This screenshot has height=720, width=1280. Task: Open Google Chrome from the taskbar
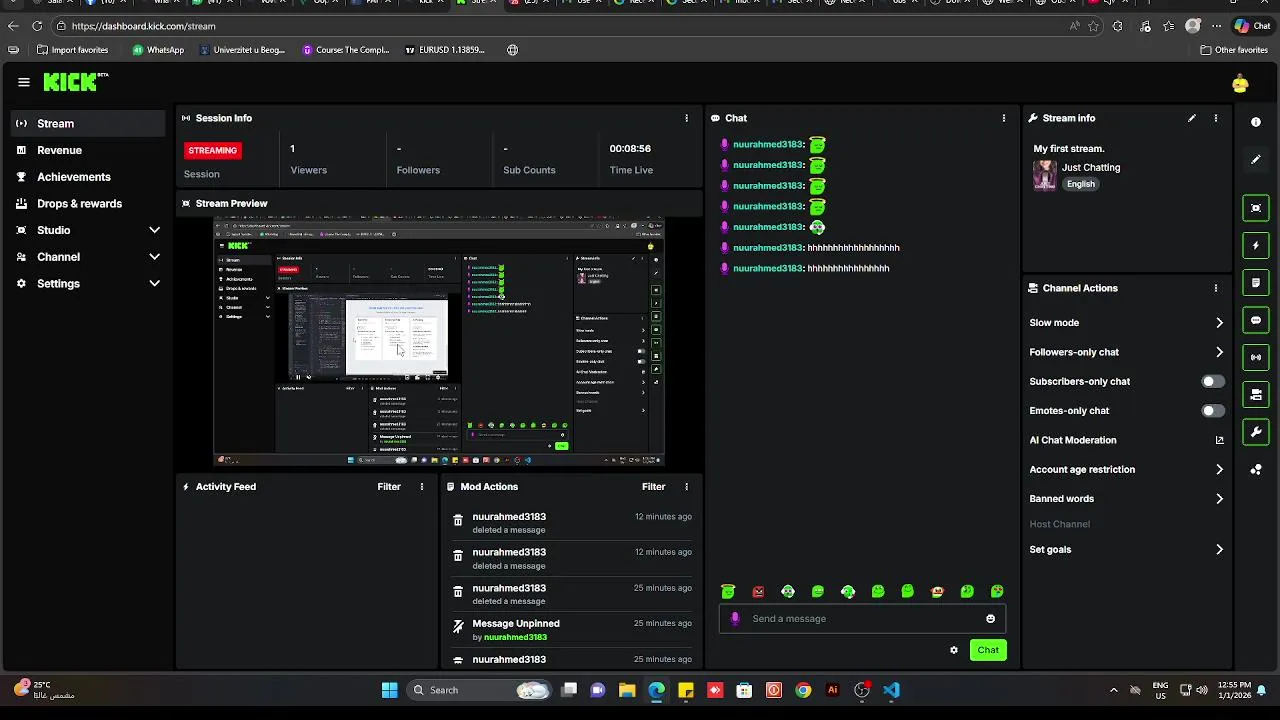803,690
